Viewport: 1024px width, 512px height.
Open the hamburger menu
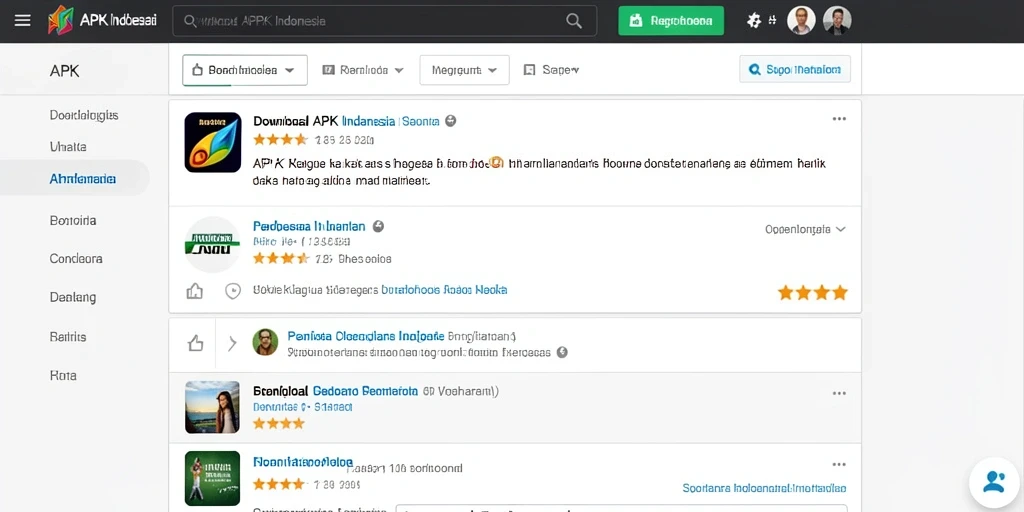pos(22,21)
